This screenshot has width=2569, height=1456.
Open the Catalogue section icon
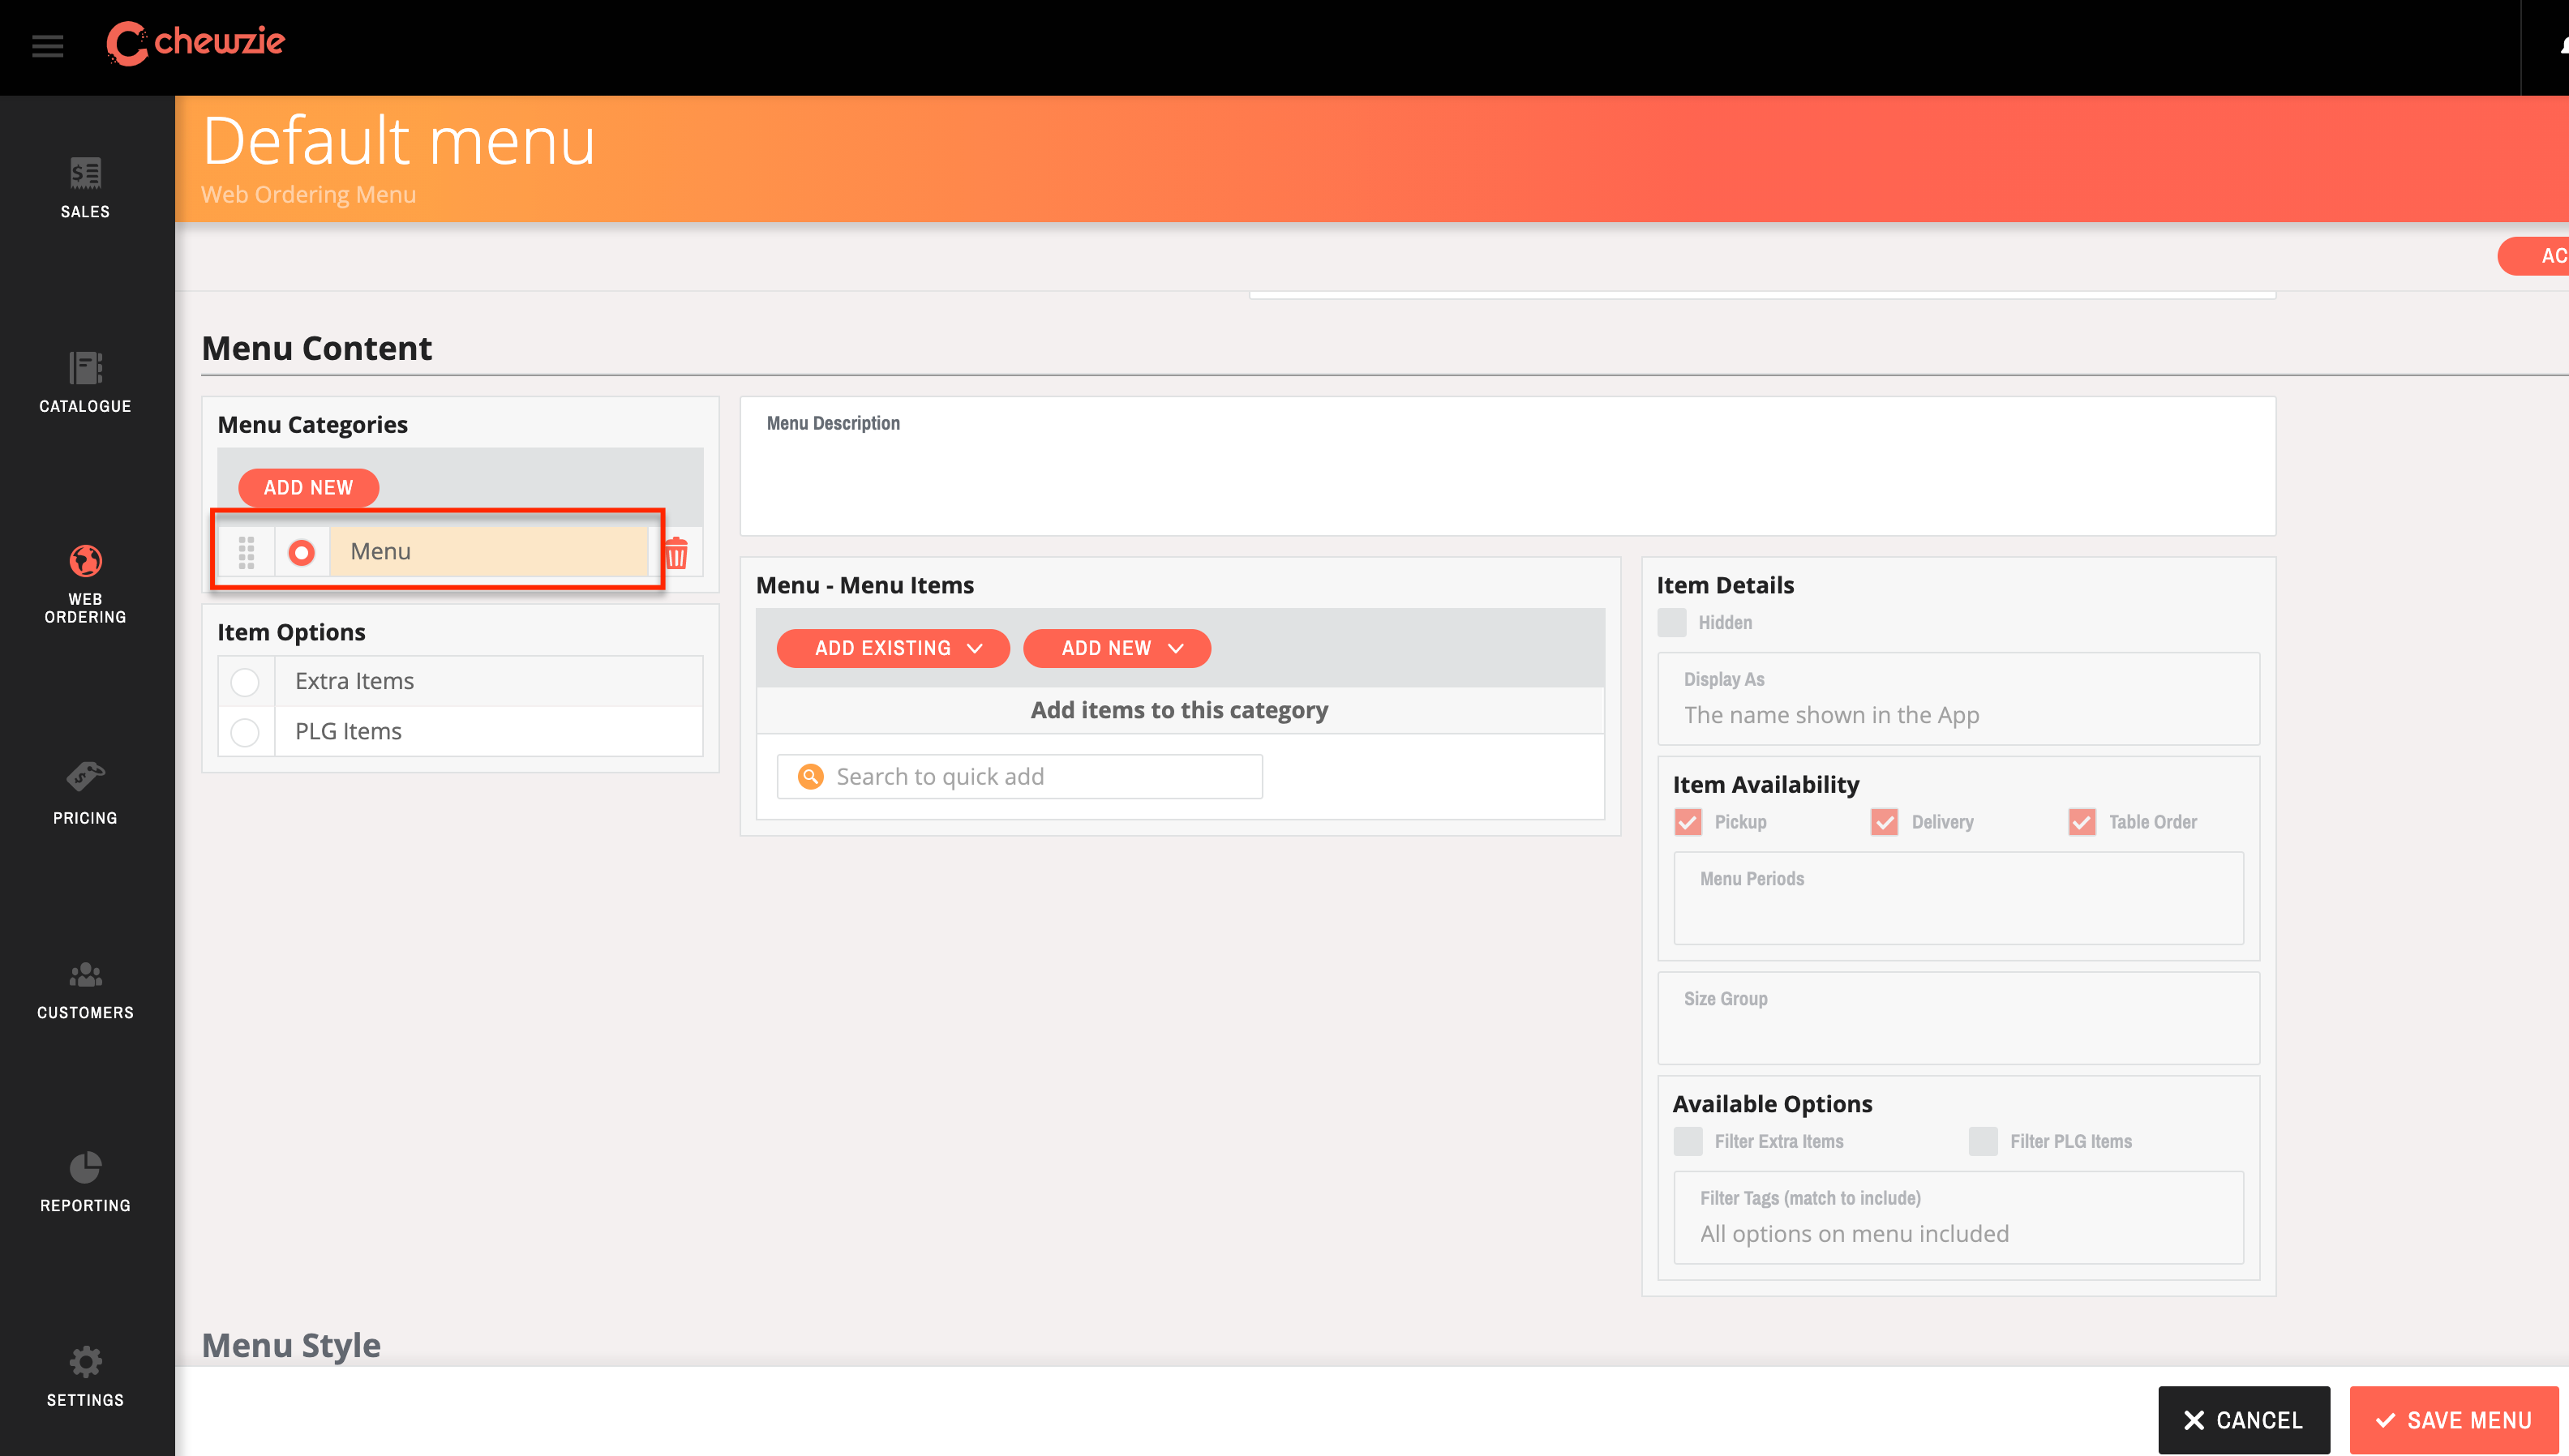[x=85, y=368]
